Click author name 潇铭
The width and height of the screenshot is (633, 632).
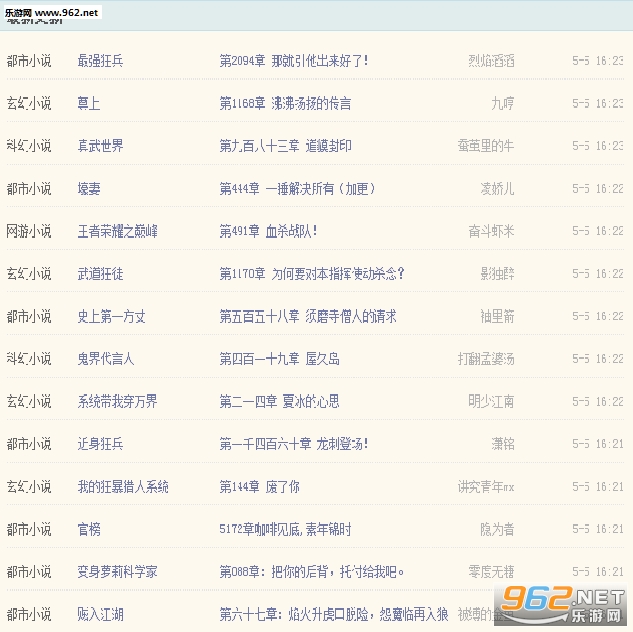(x=503, y=444)
